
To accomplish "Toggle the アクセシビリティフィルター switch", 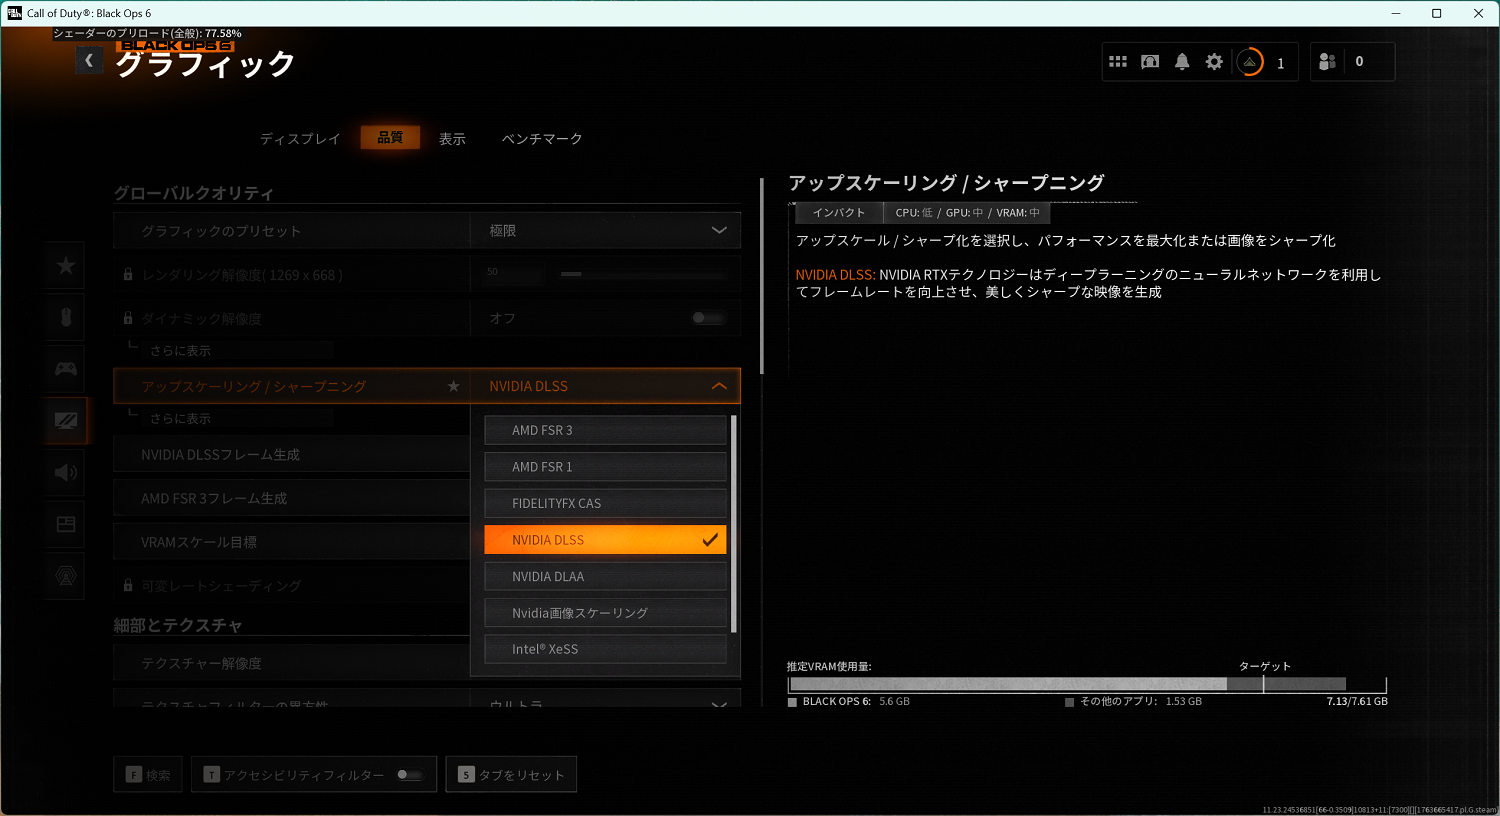I will coord(409,775).
